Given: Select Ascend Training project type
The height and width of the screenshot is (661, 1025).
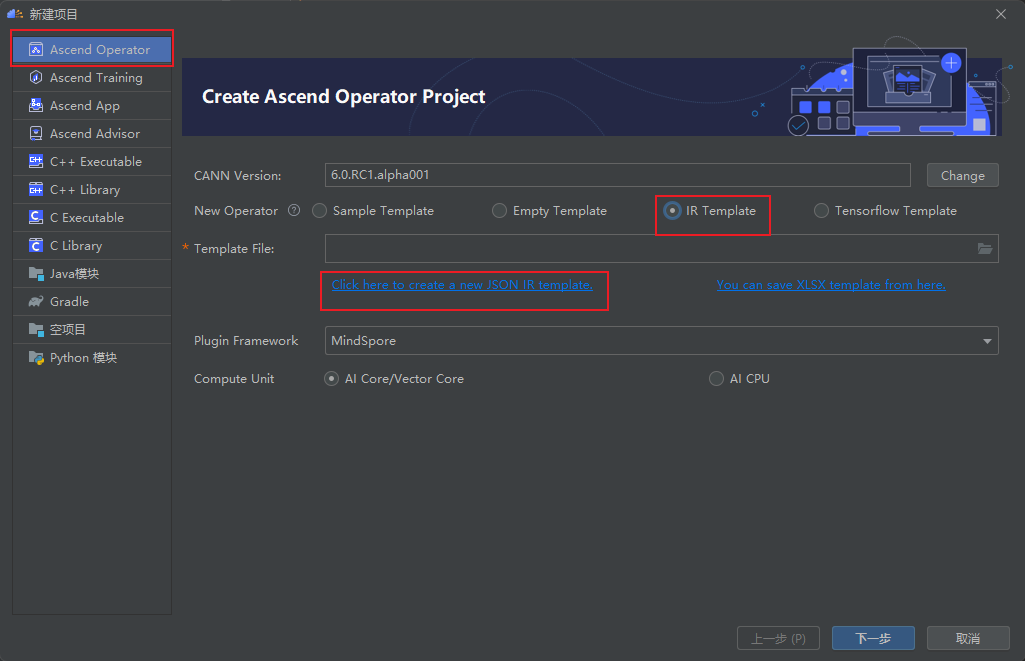Looking at the screenshot, I should [92, 77].
